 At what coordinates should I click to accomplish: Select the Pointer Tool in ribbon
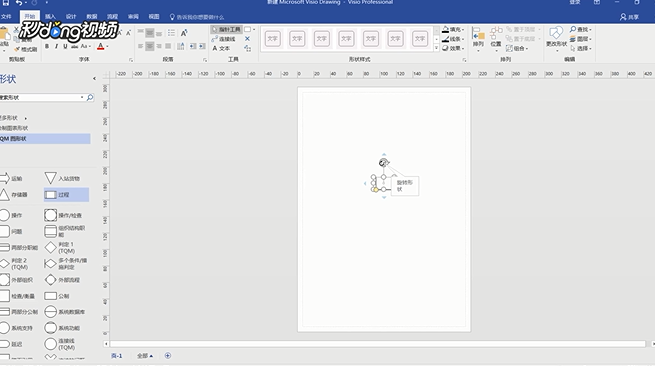[226, 29]
